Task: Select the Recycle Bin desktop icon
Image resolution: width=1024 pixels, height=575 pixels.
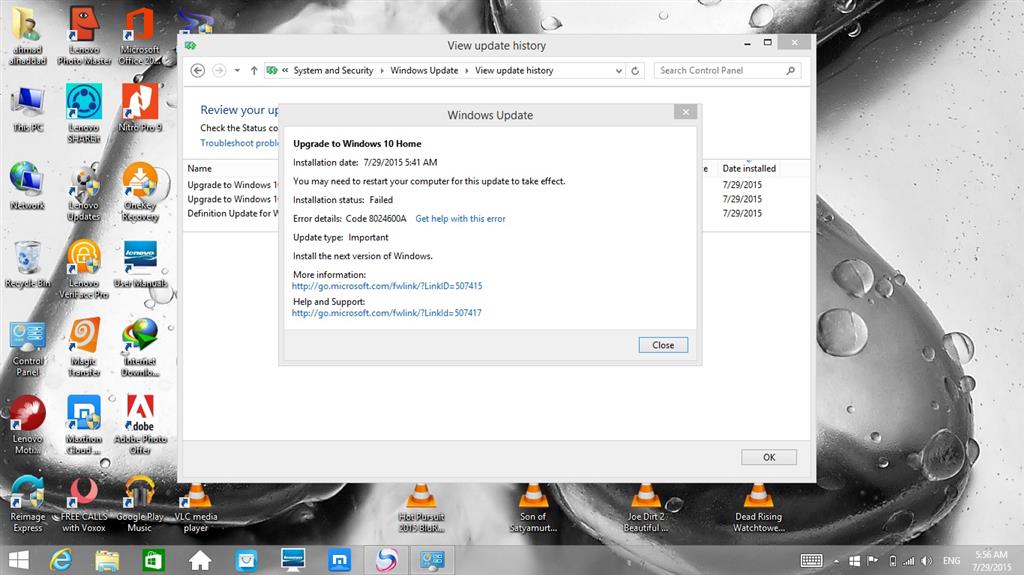Action: pos(27,265)
